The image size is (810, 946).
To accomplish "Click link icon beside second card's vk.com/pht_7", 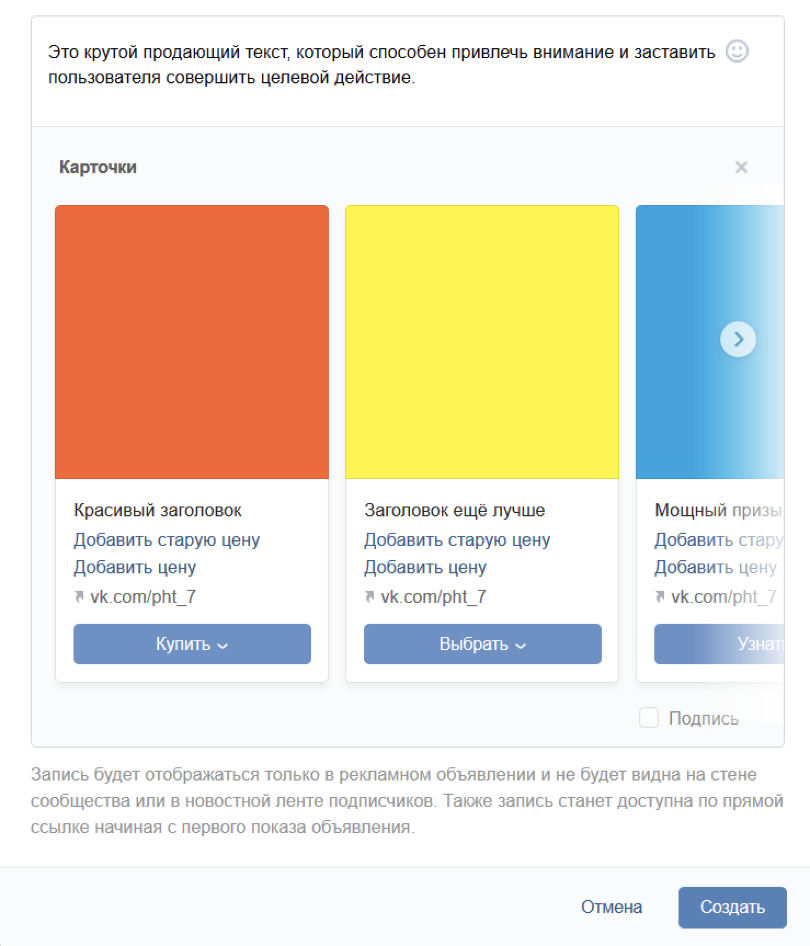I will (370, 597).
